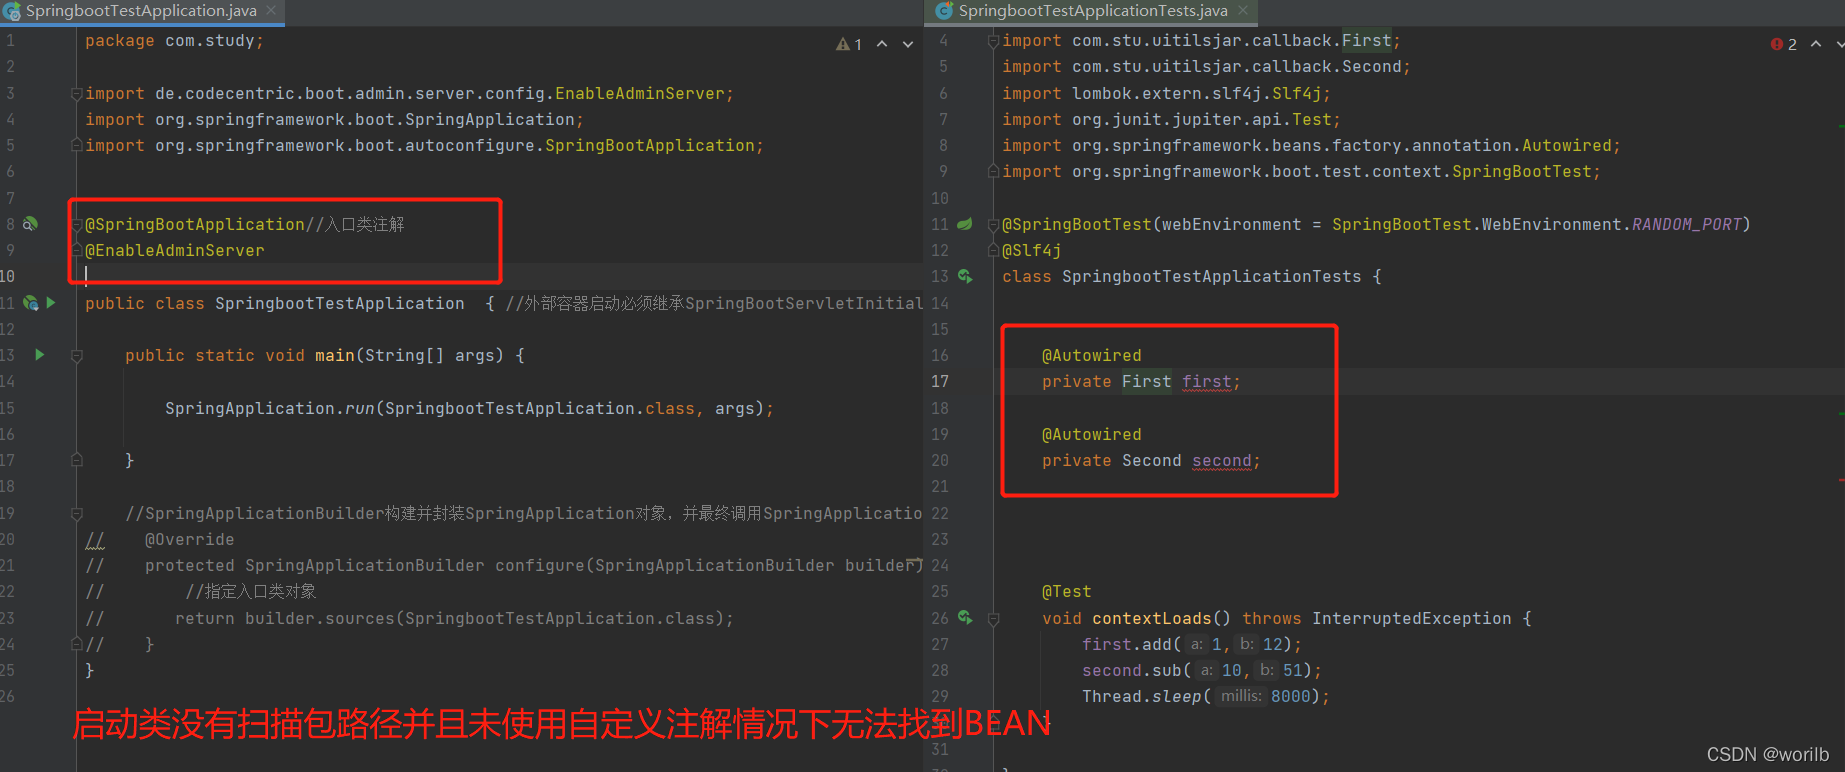Click the yellow warning indicator showing 1
The image size is (1845, 772).
(849, 44)
